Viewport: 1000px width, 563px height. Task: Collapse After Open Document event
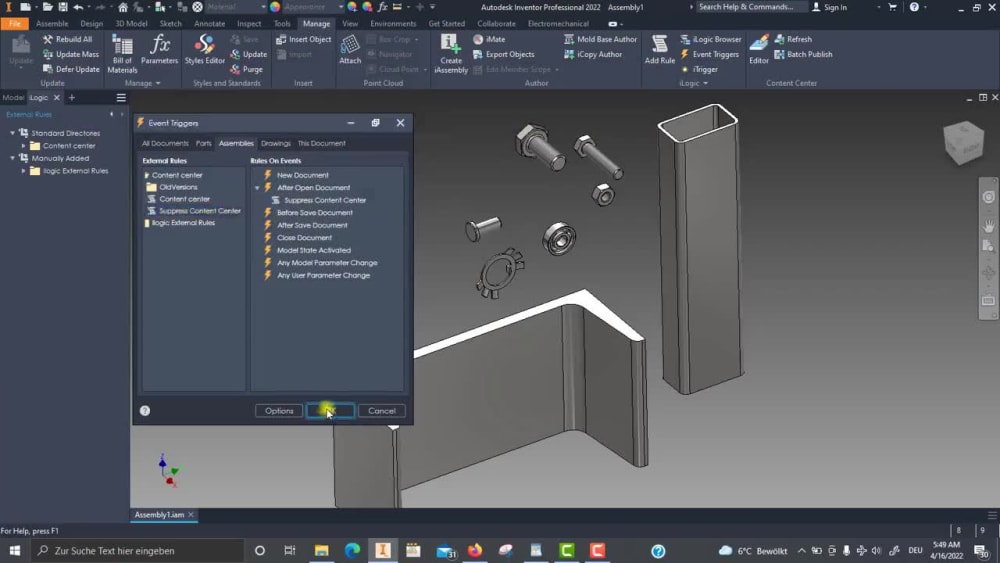coord(257,187)
